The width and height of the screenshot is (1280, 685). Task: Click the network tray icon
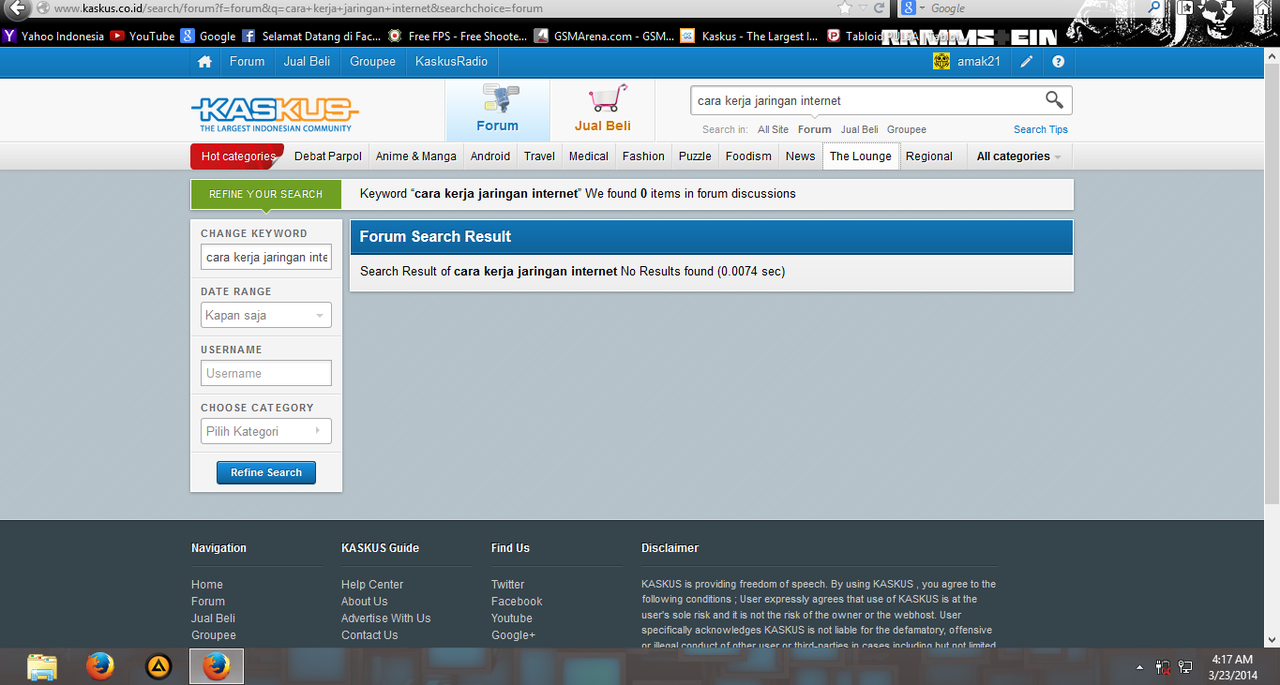click(x=1185, y=667)
